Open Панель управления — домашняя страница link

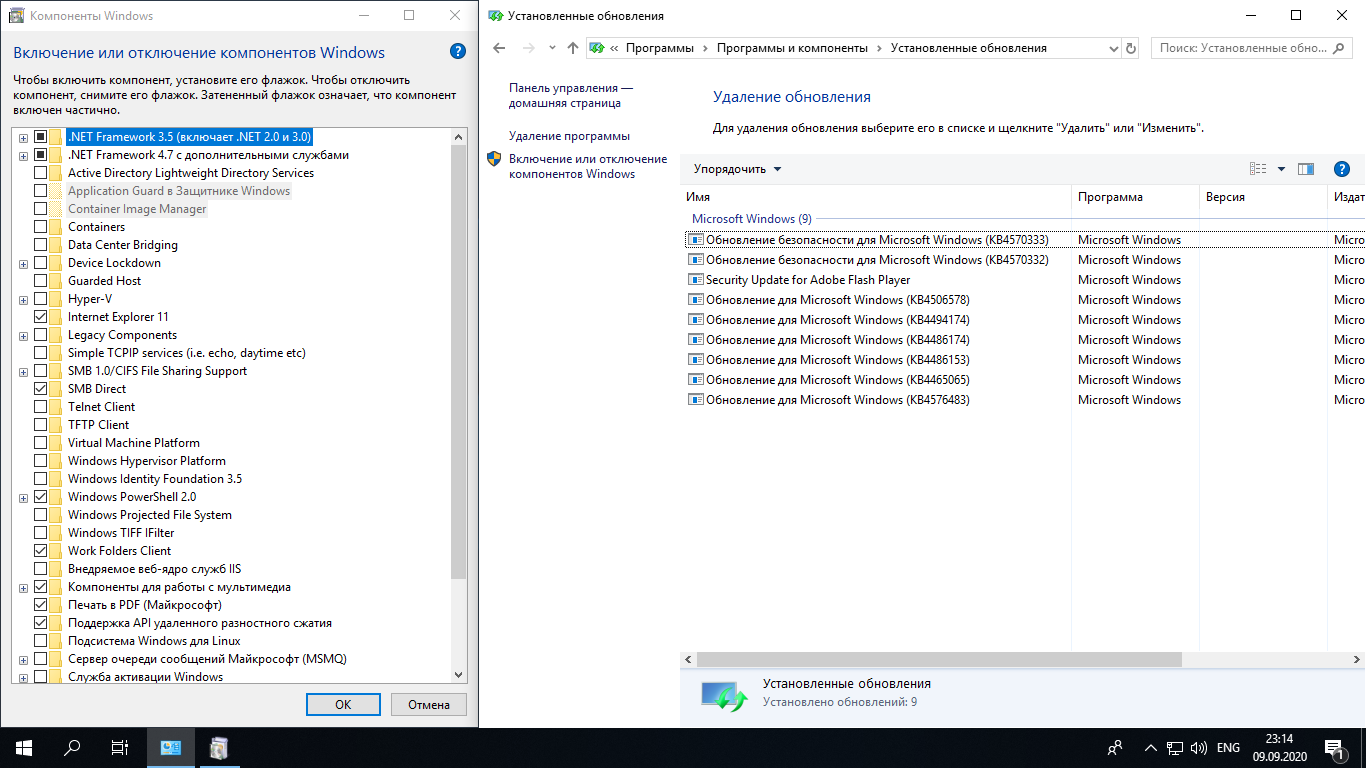tap(570, 96)
